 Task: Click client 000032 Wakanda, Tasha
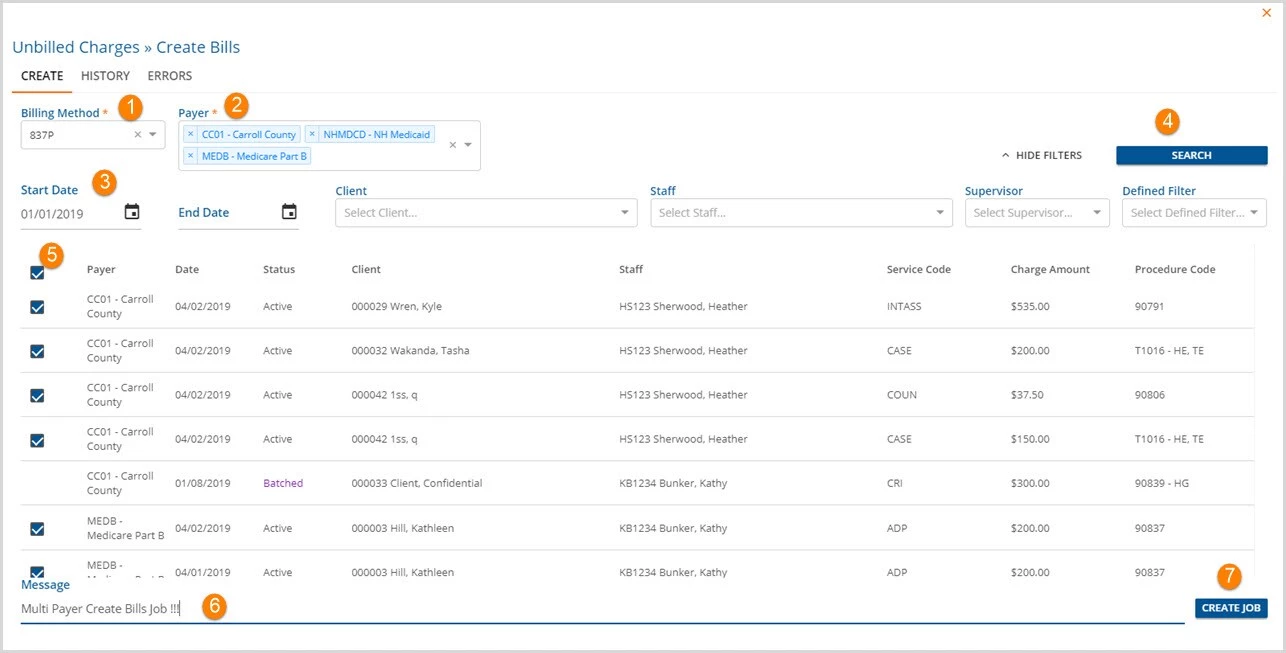coord(411,350)
